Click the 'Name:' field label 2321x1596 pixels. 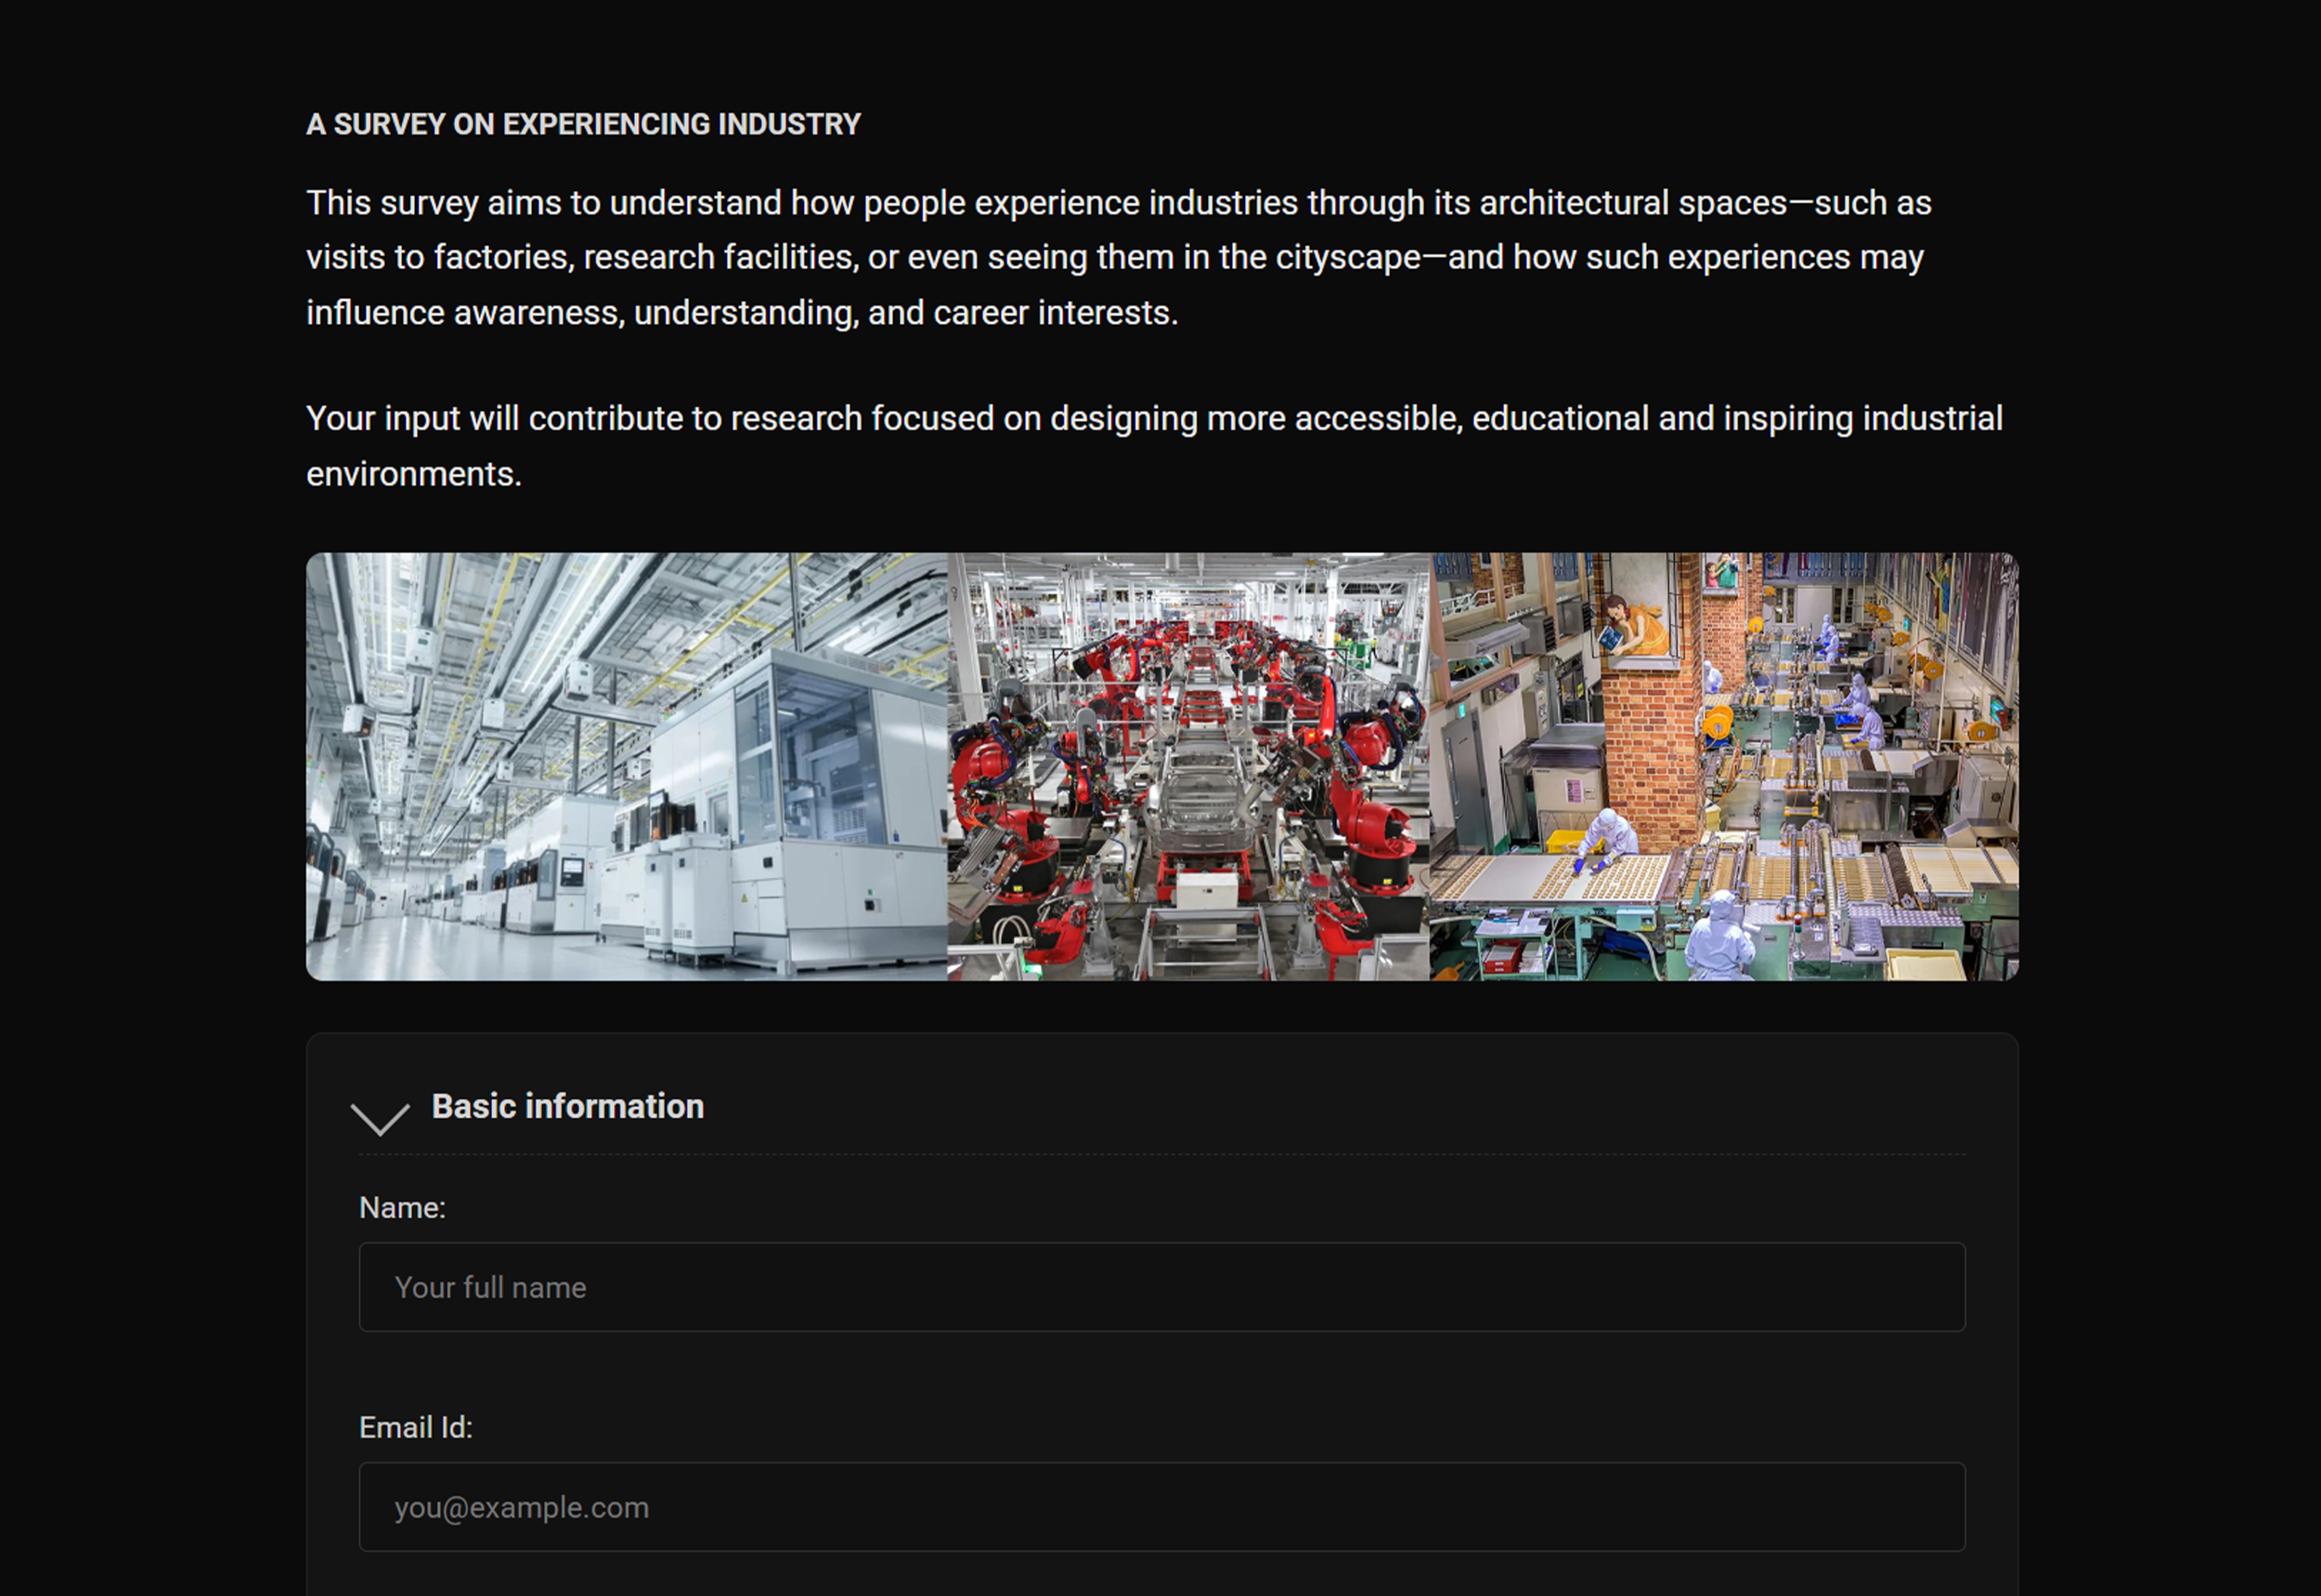402,1208
